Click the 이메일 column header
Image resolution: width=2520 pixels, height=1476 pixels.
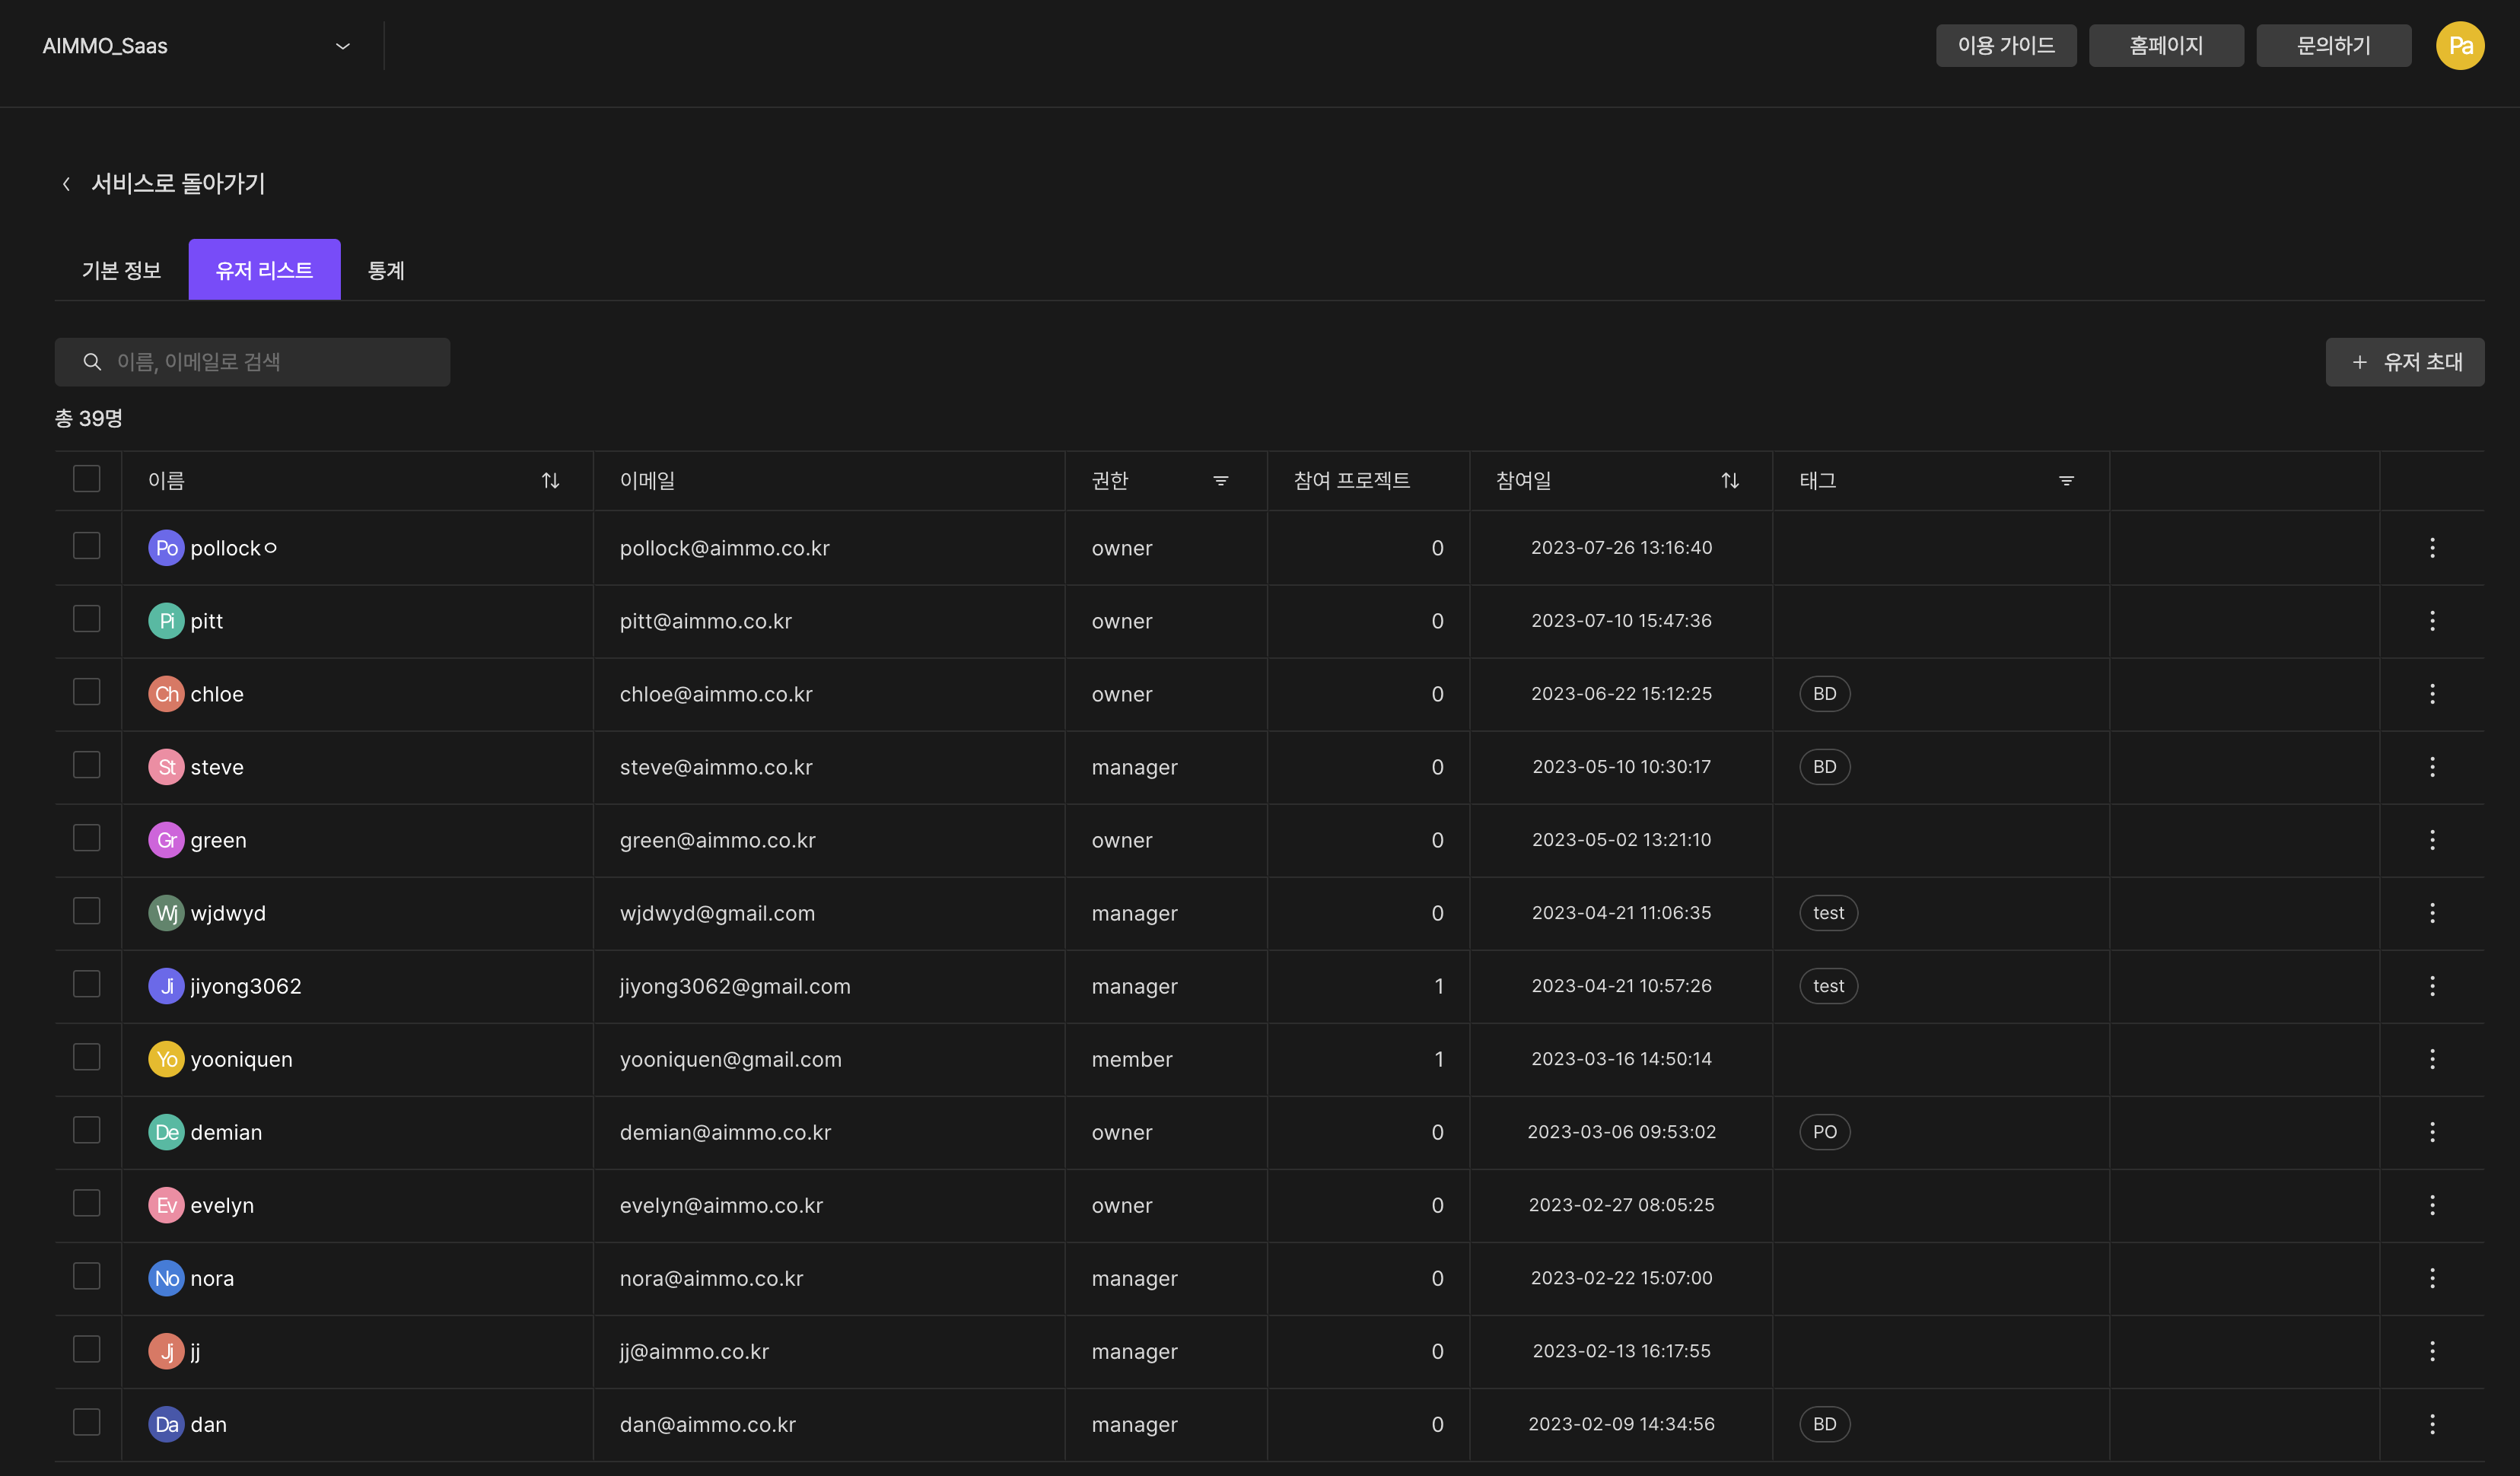[x=647, y=481]
